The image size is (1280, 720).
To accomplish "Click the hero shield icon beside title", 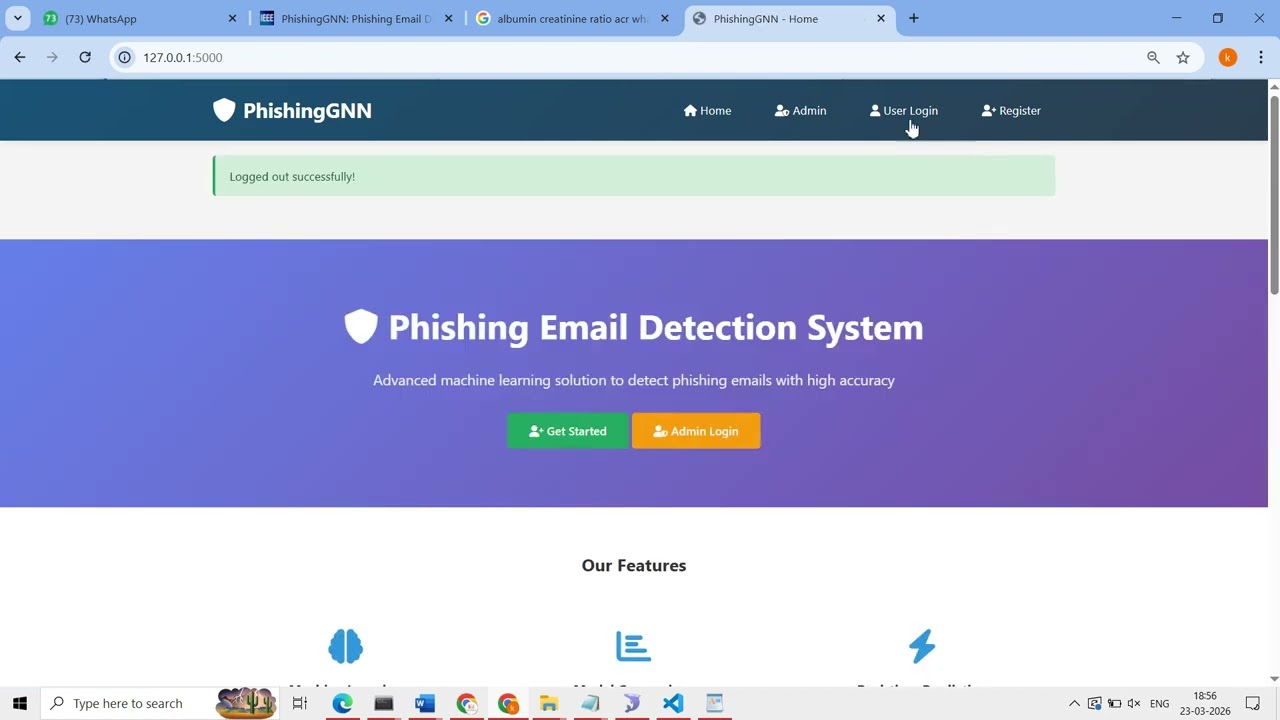I will pyautogui.click(x=361, y=326).
